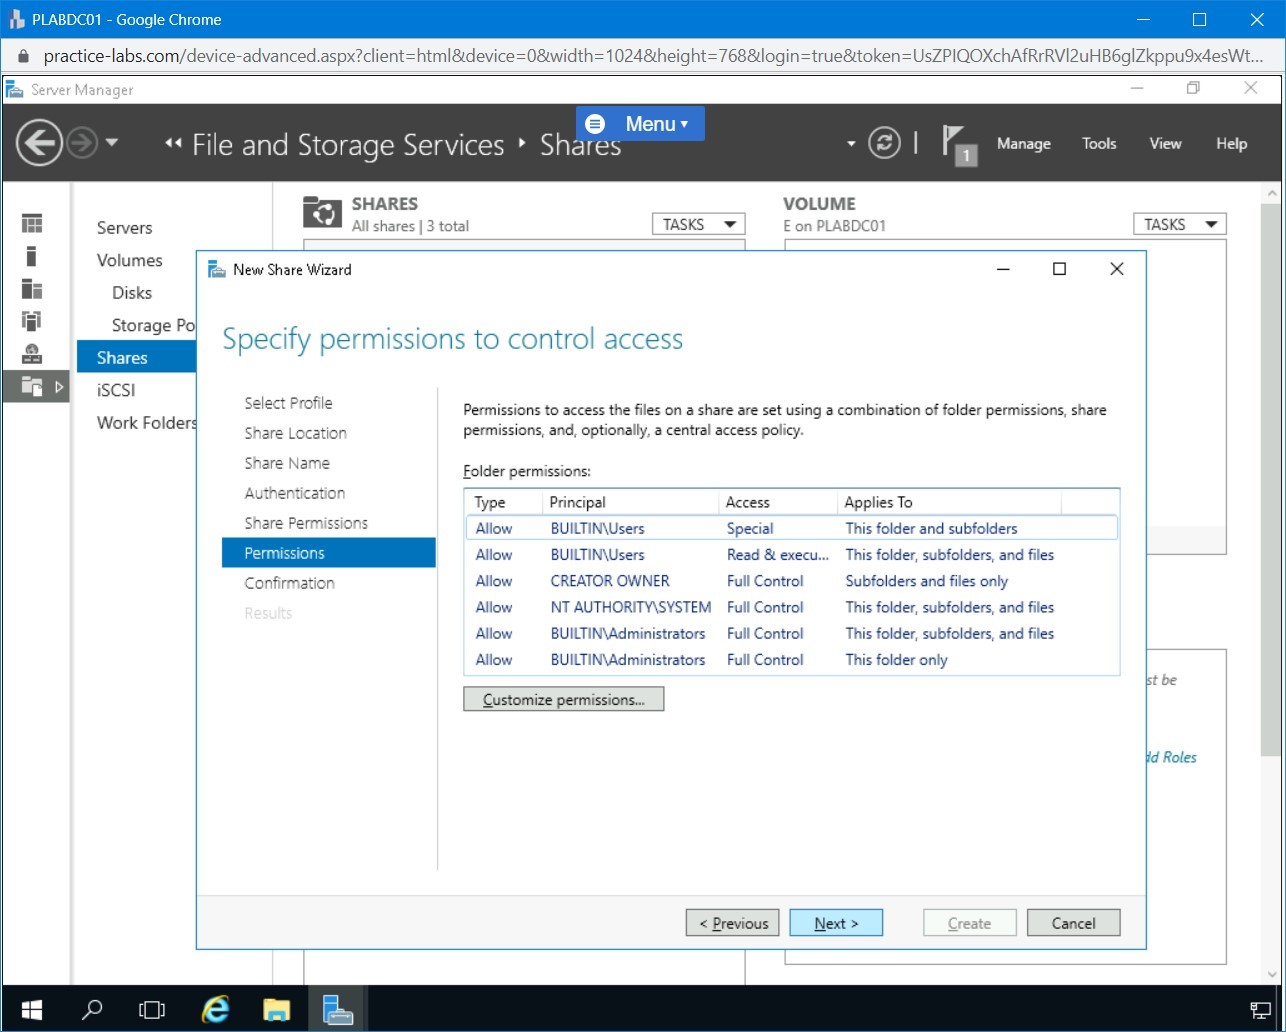
Task: Go to Share Name wizard step
Action: (287, 463)
